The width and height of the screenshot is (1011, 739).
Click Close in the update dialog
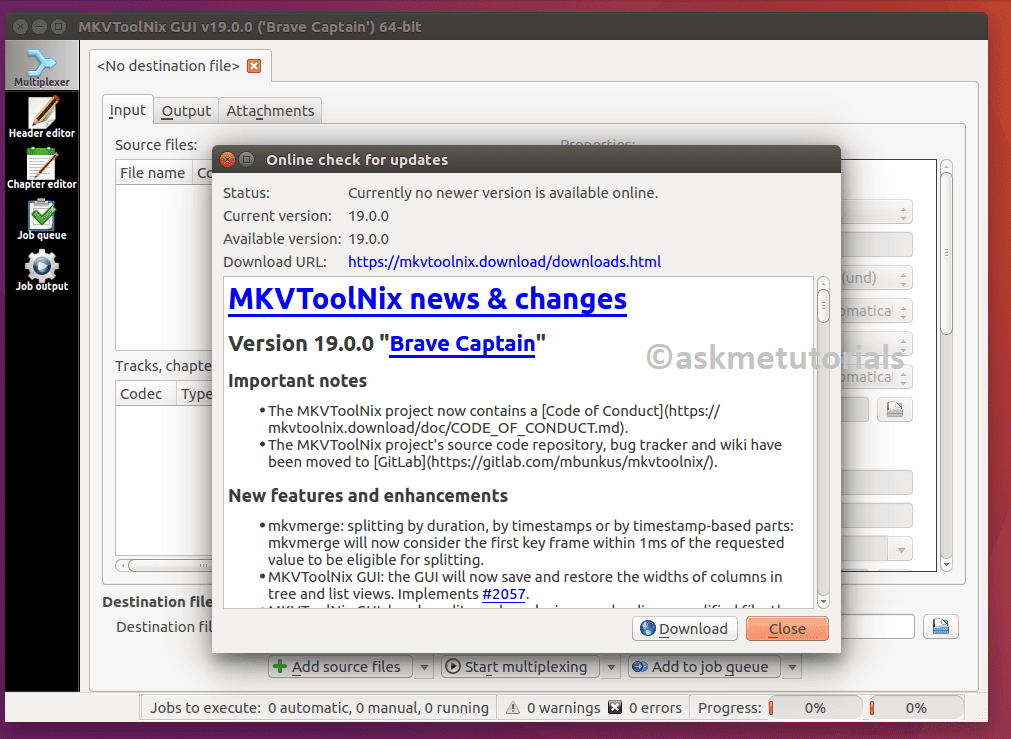[787, 629]
